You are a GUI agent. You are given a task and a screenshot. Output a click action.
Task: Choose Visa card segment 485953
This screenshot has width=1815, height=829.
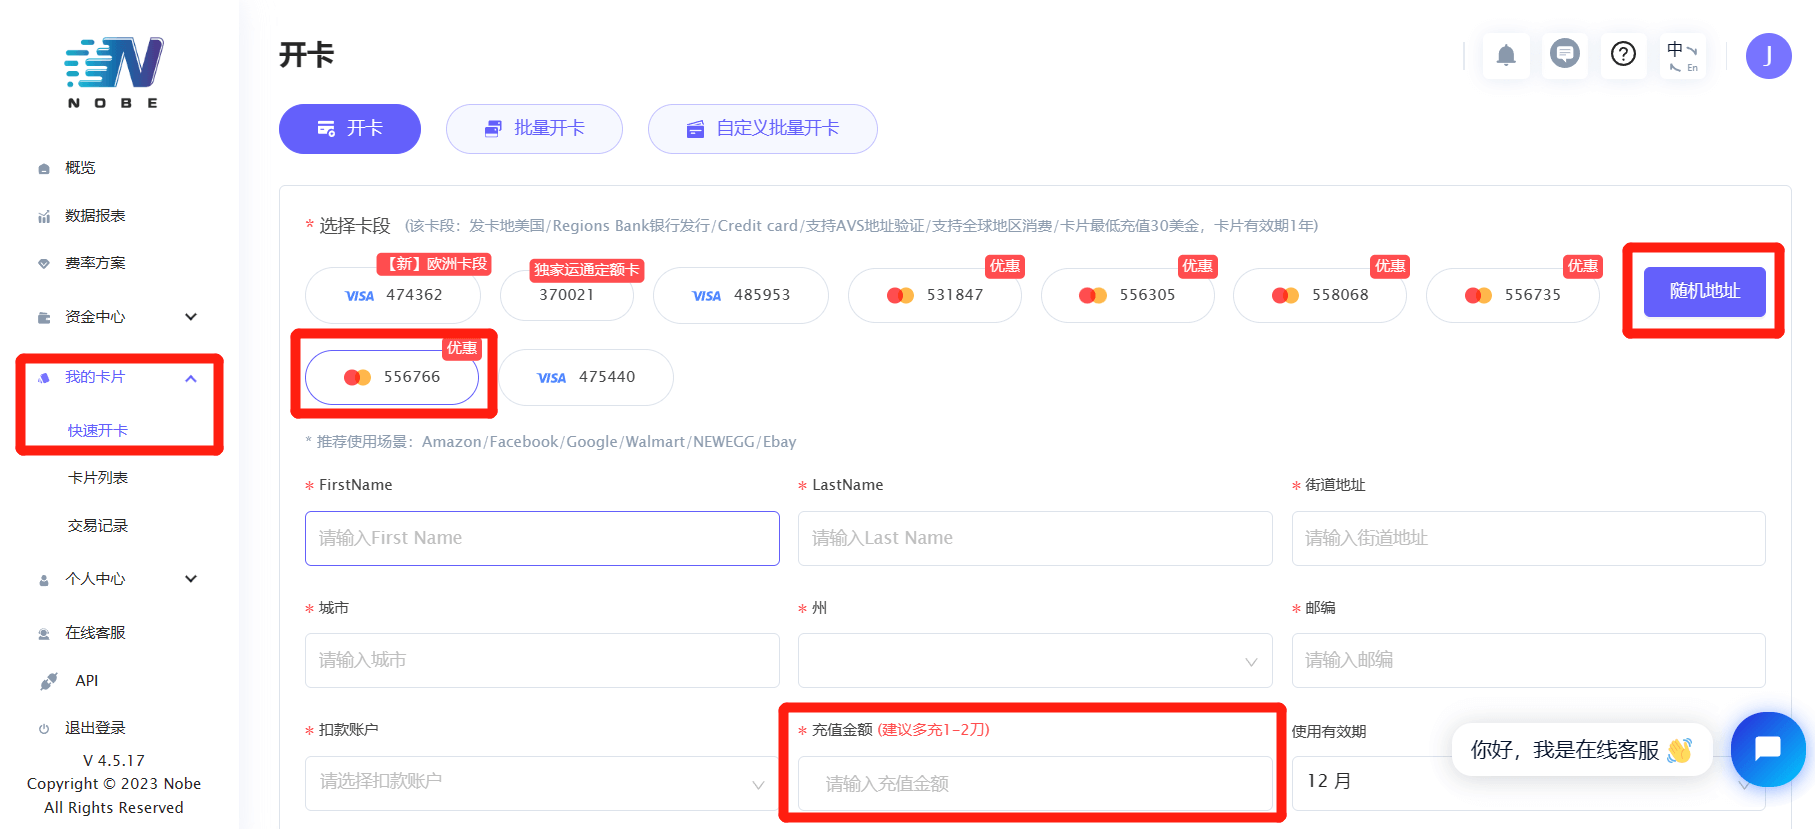point(741,295)
